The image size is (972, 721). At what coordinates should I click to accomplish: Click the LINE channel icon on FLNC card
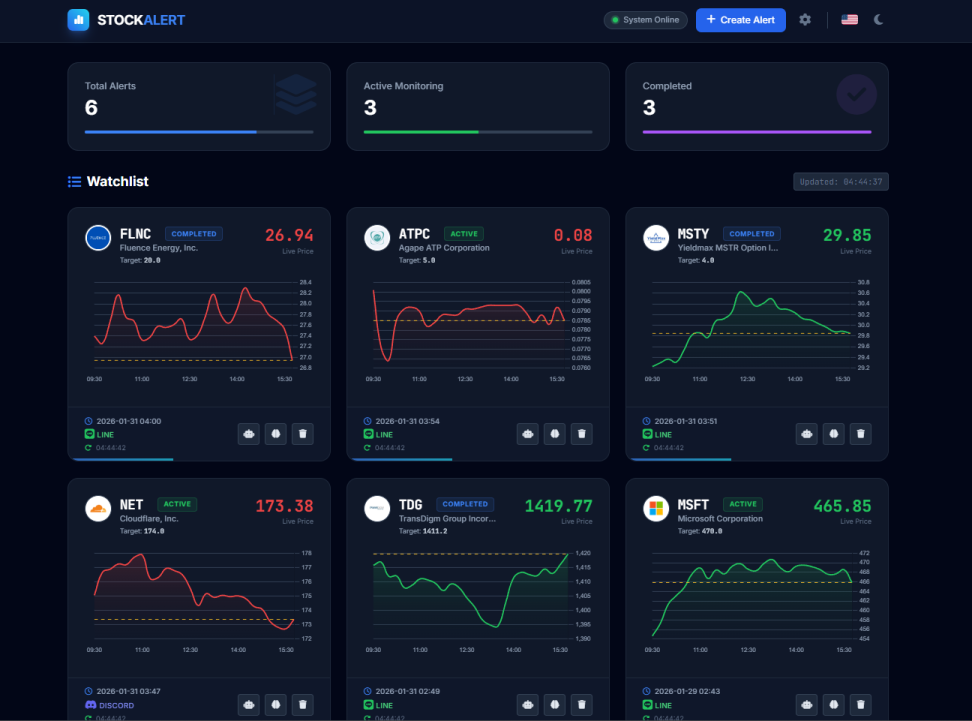click(89, 435)
